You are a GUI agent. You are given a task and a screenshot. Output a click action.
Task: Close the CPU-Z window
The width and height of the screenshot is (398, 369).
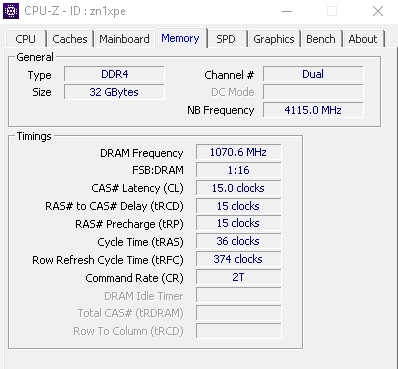coord(378,11)
